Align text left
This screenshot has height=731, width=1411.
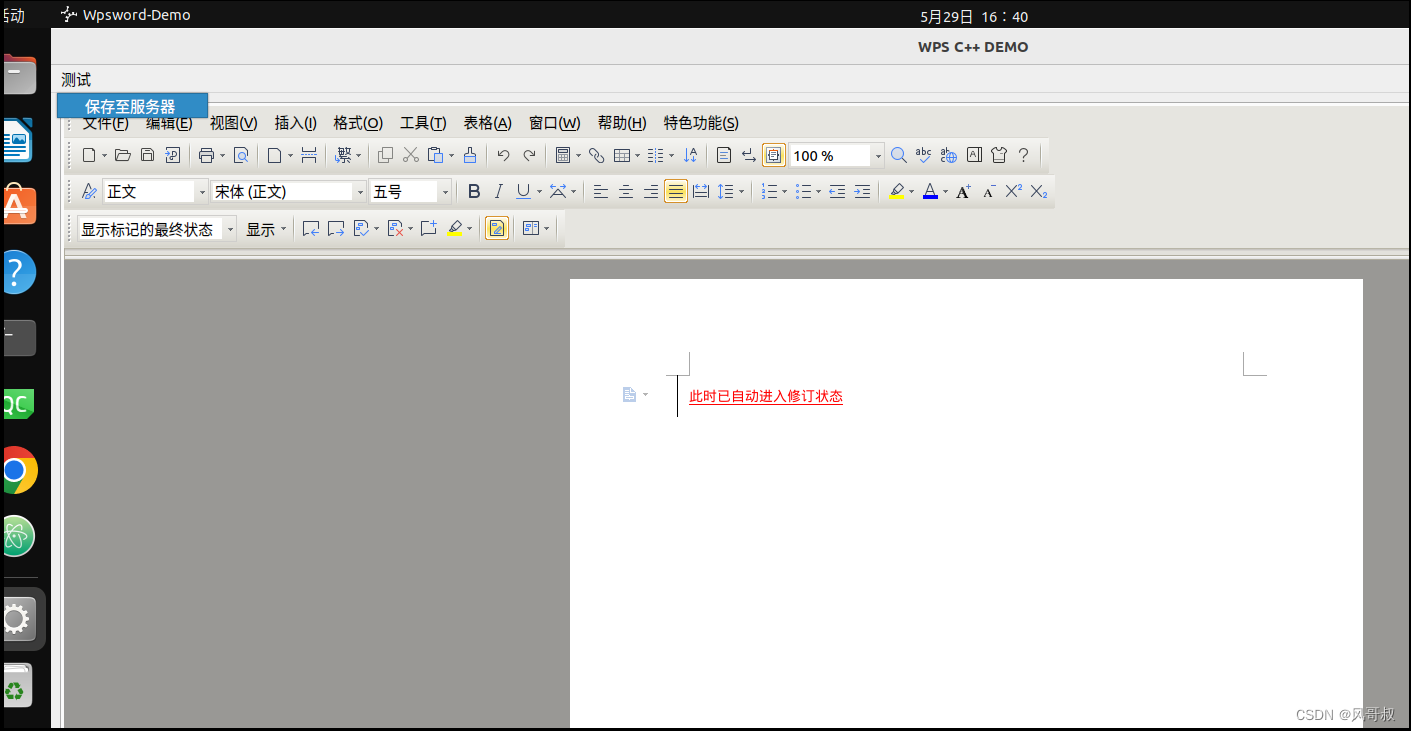(601, 191)
